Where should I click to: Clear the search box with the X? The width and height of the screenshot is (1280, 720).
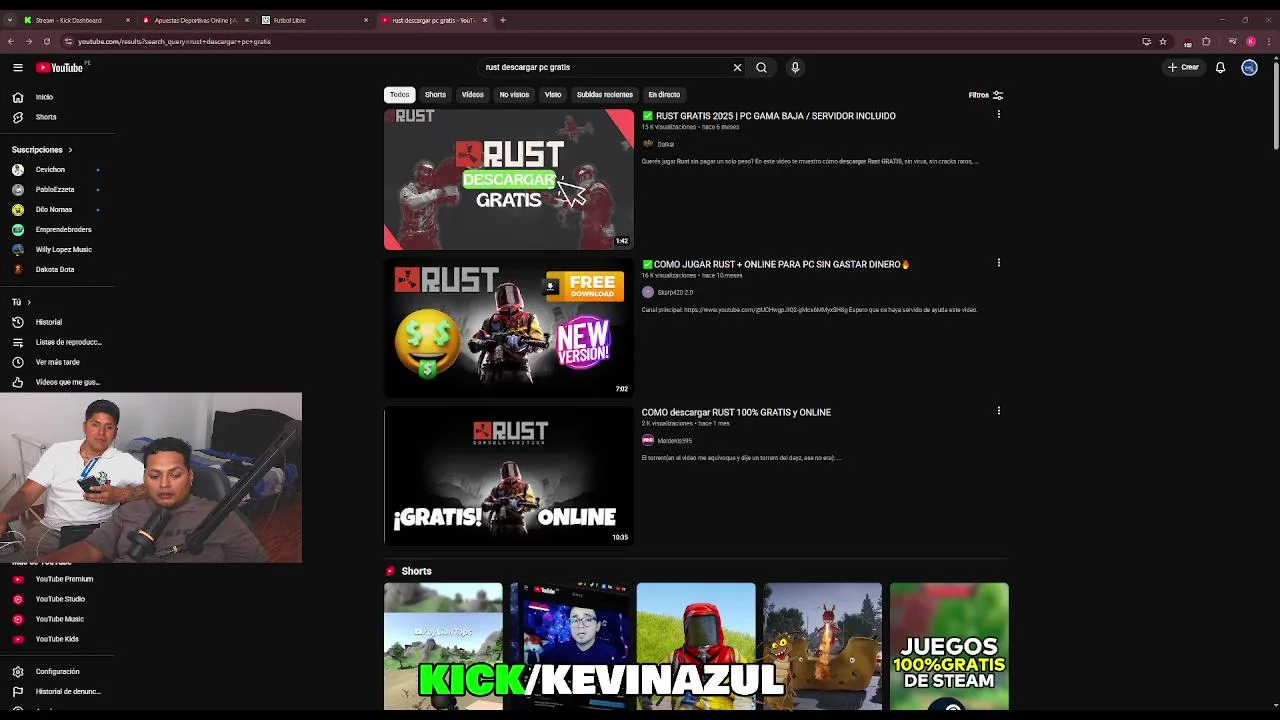click(737, 67)
